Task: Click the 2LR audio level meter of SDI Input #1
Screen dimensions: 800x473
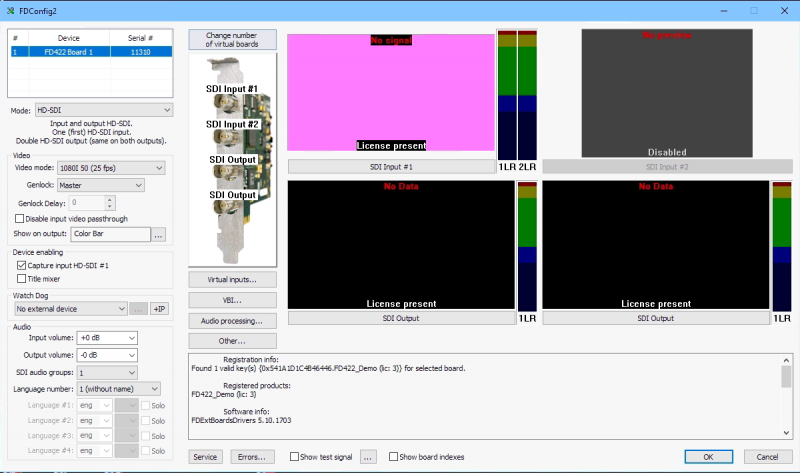Action: point(528,95)
